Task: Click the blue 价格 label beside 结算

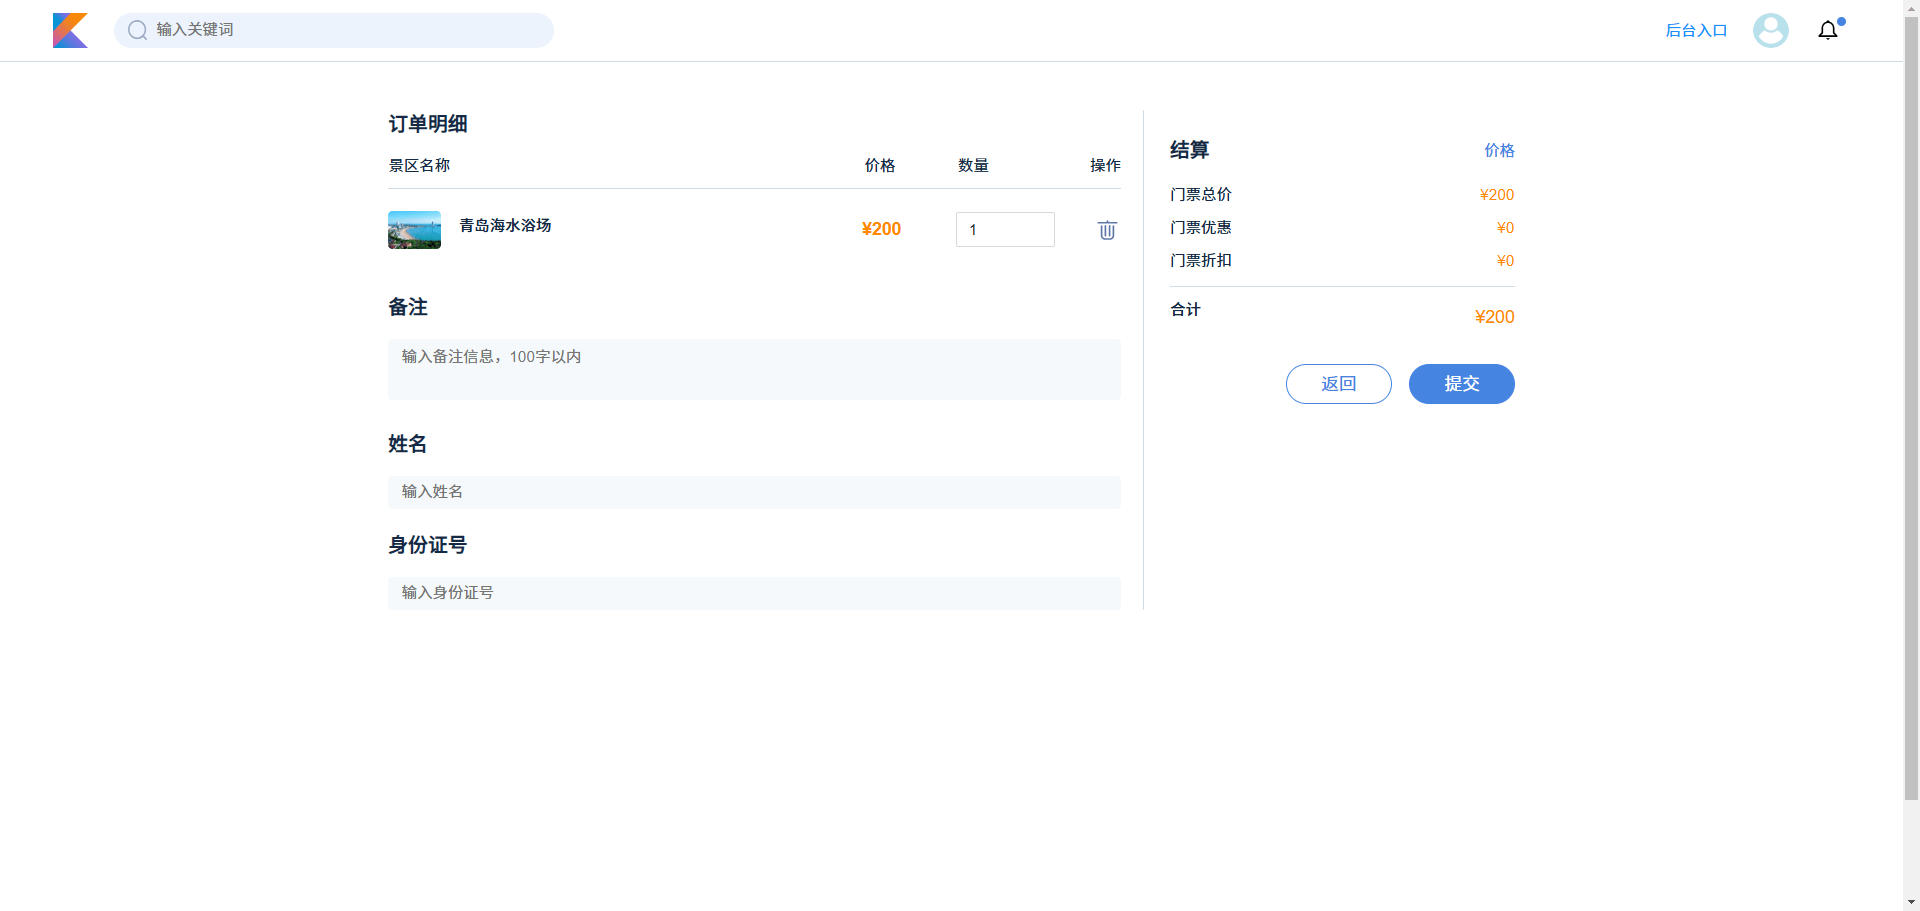Action: point(1499,151)
